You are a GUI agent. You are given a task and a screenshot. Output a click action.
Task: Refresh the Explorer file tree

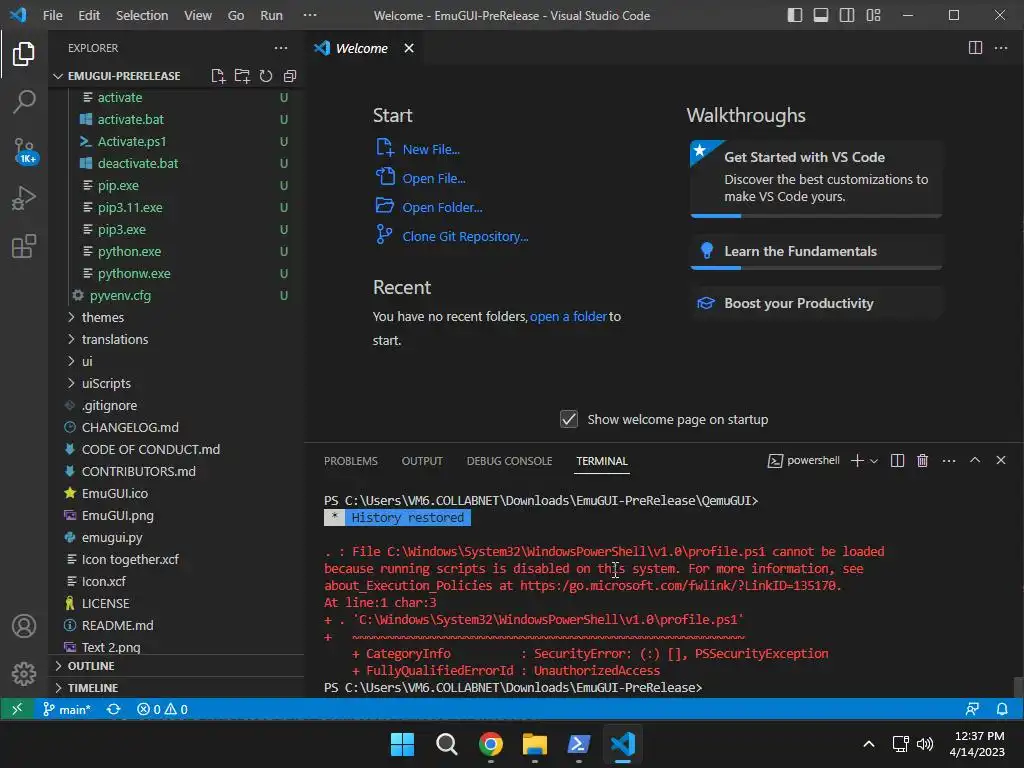click(266, 76)
